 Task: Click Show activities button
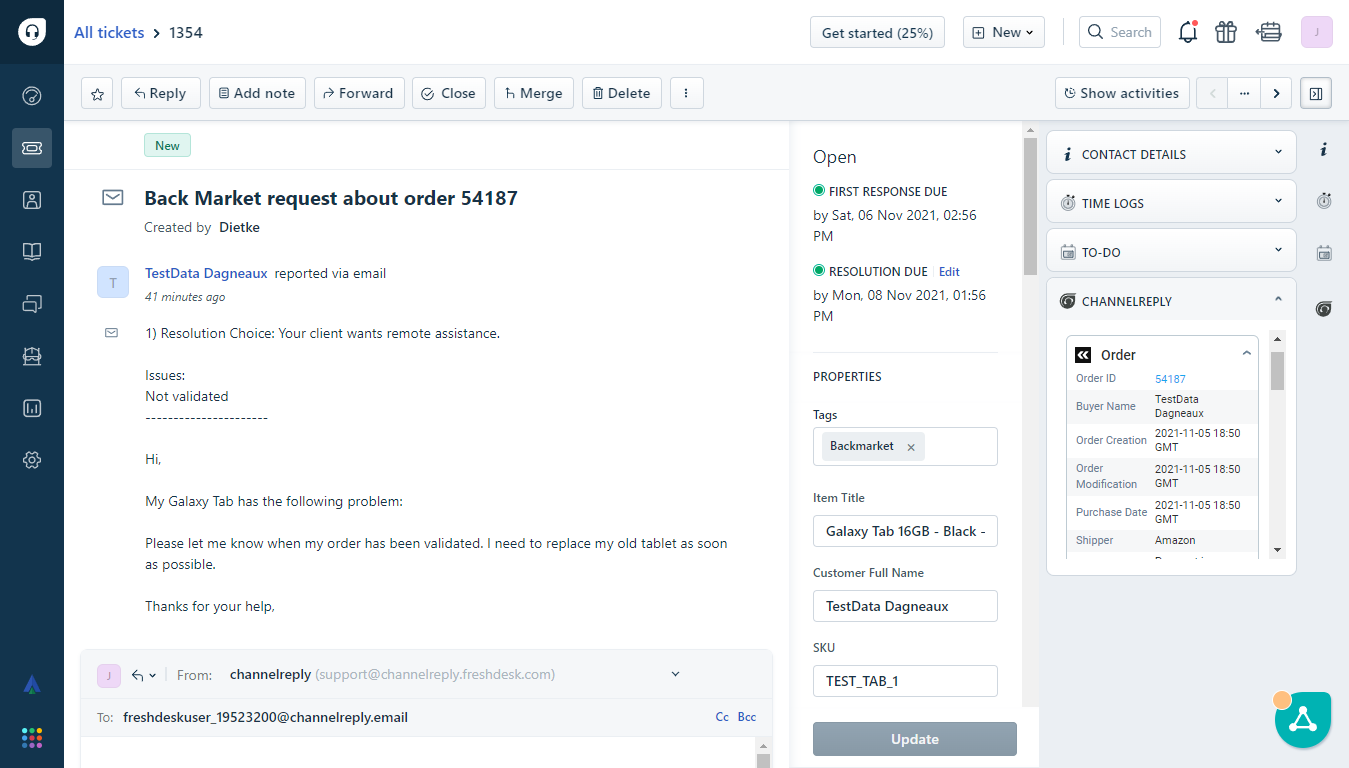point(1122,93)
